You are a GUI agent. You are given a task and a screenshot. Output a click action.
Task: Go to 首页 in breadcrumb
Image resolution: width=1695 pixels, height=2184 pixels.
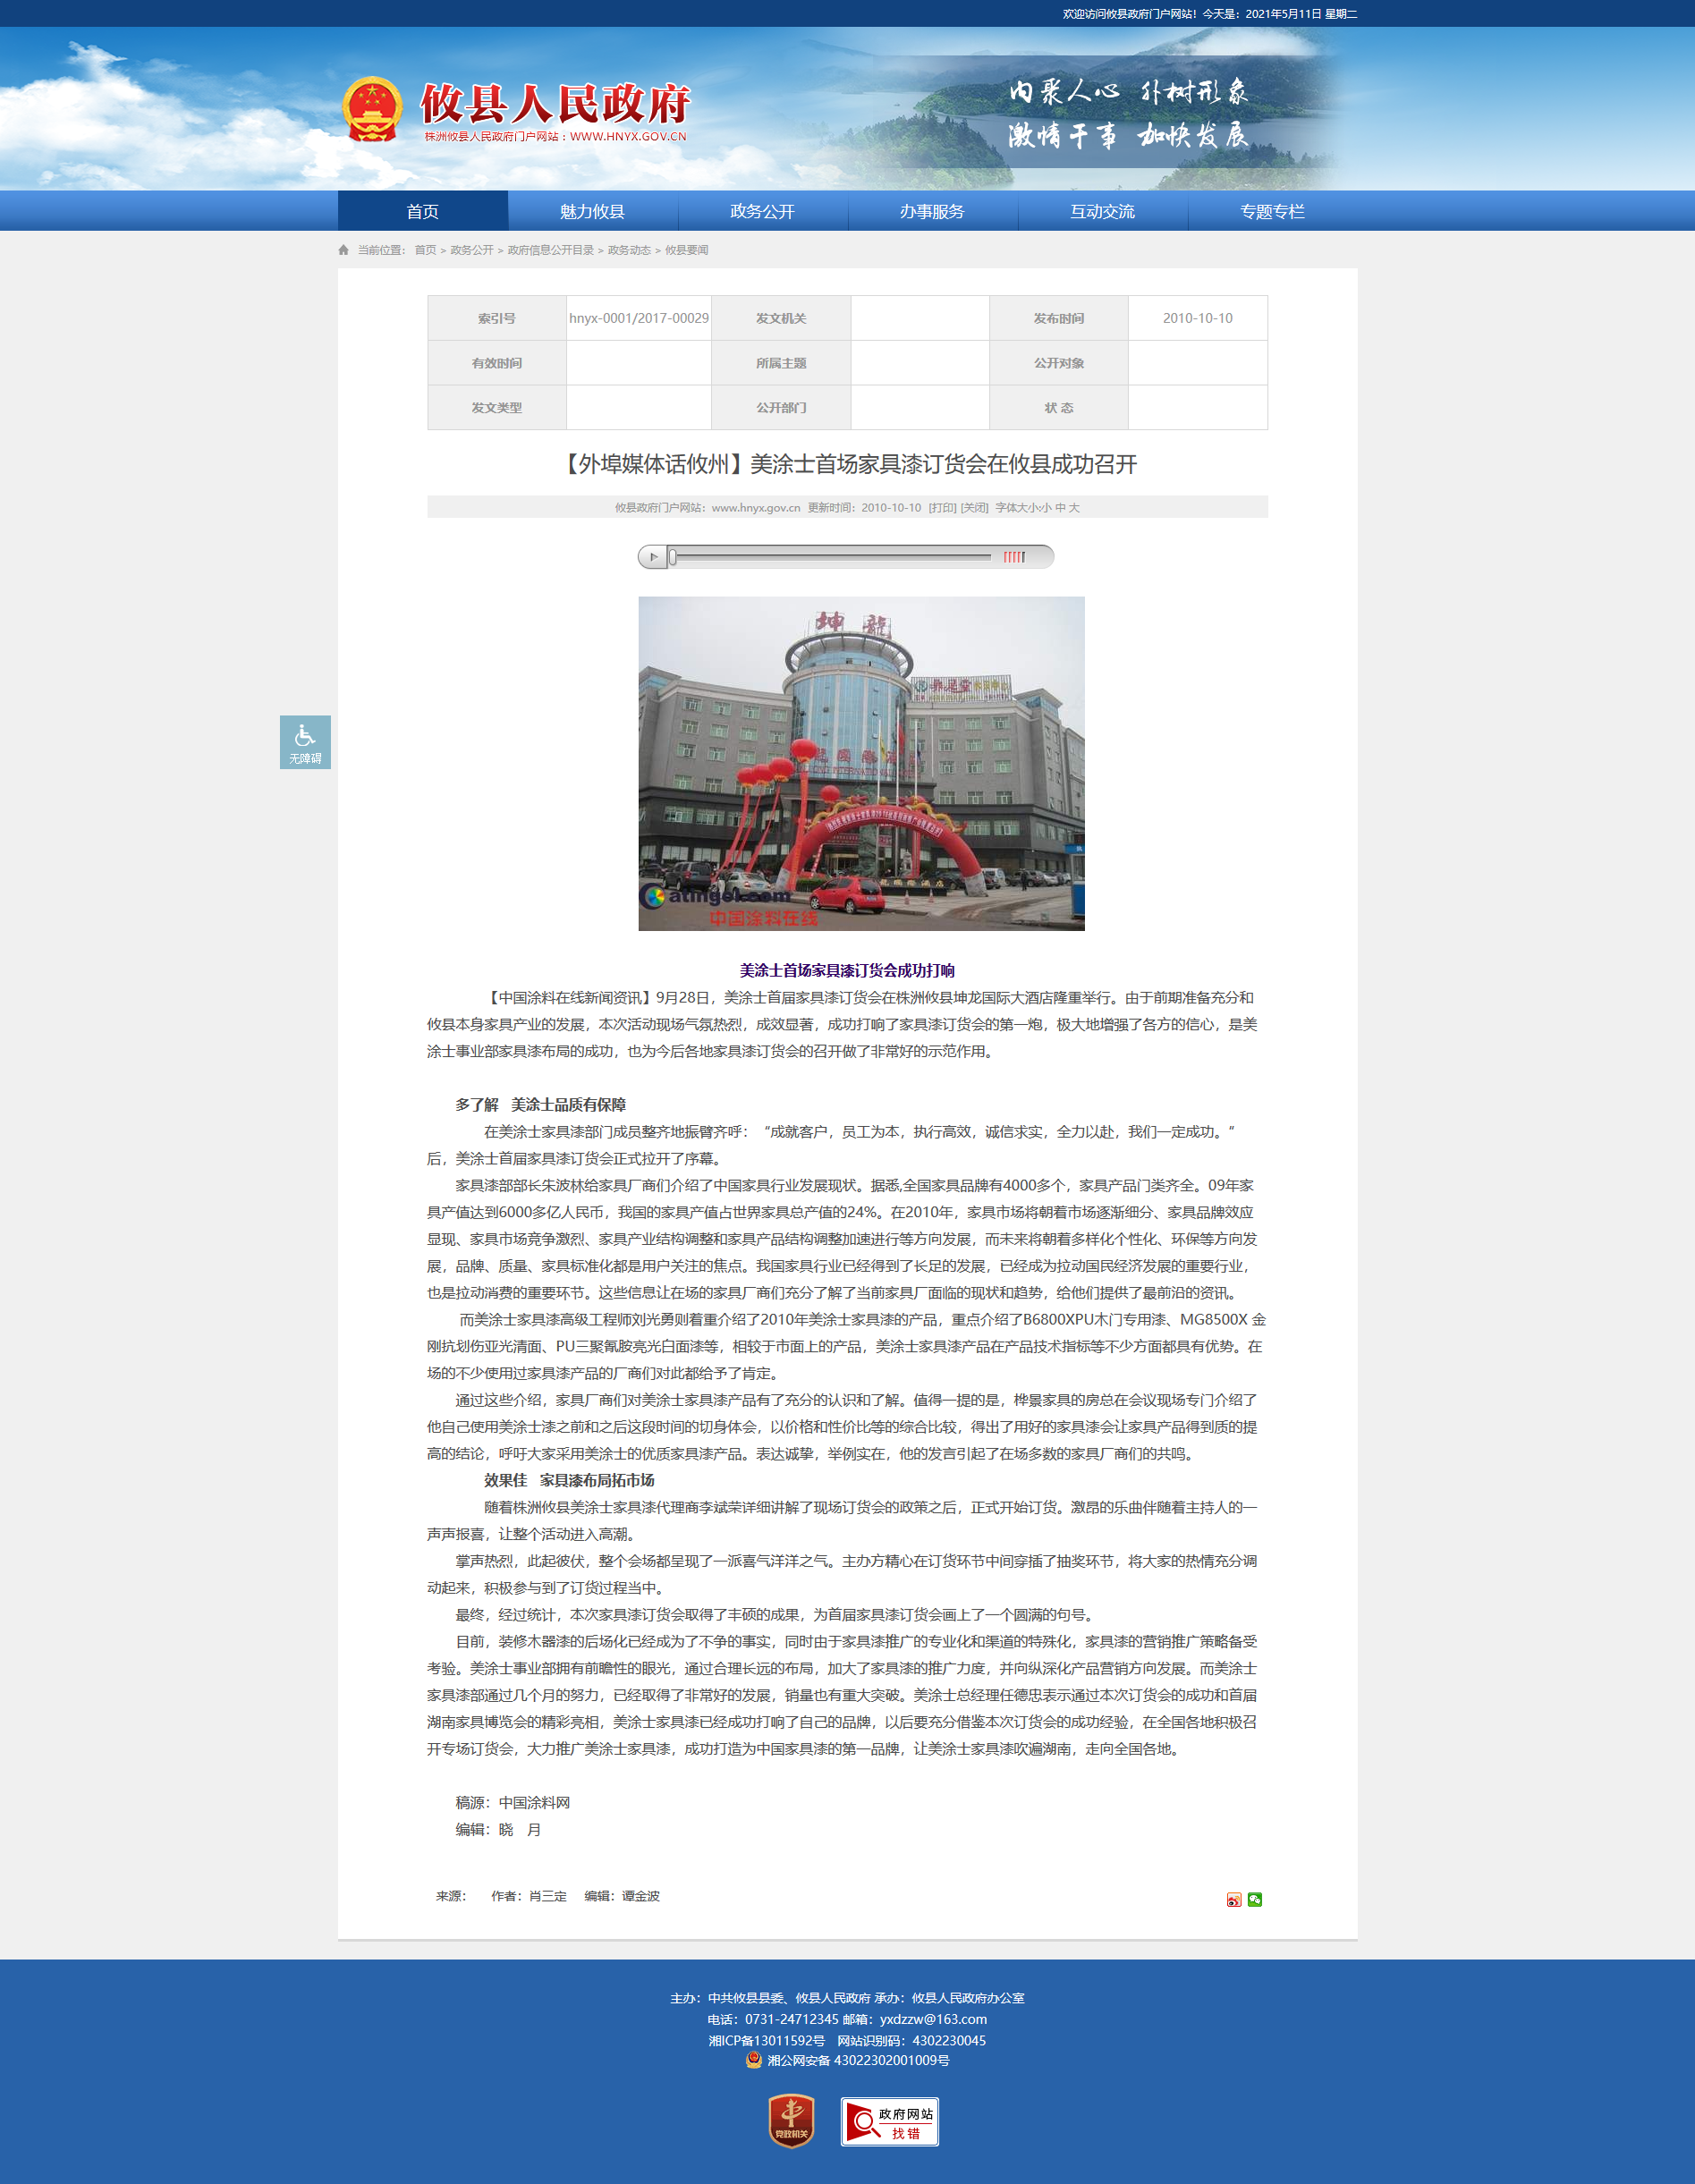(x=426, y=250)
